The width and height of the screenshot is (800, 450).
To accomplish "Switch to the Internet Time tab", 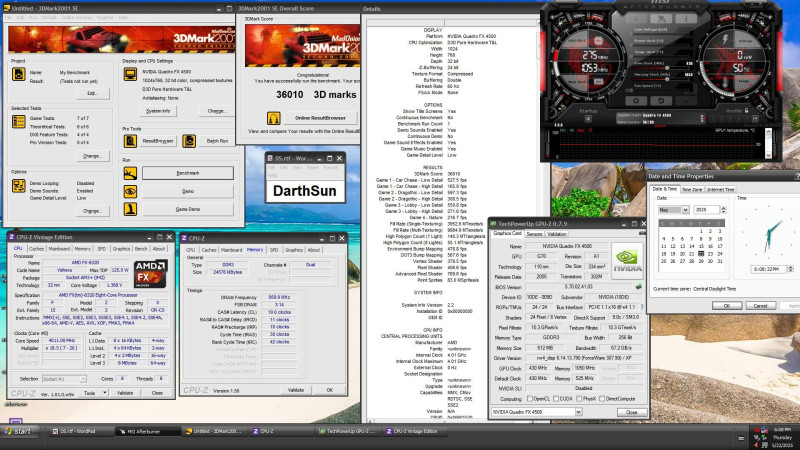I will click(720, 189).
